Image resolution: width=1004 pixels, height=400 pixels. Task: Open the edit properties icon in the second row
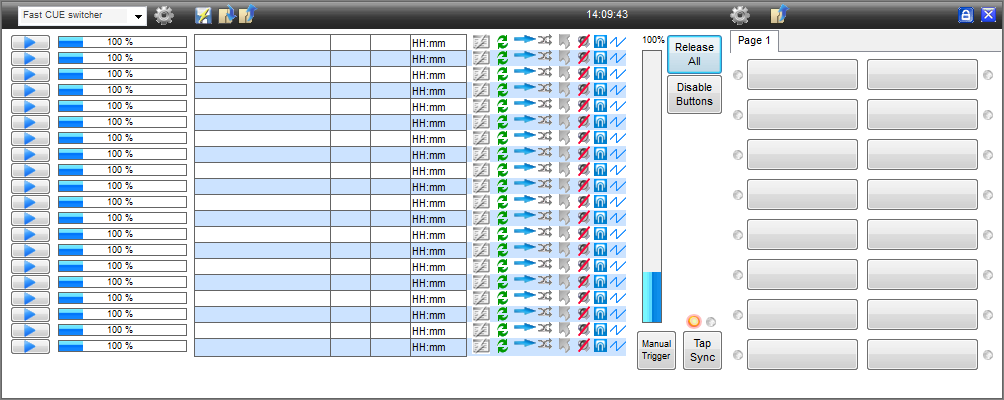pyautogui.click(x=481, y=58)
